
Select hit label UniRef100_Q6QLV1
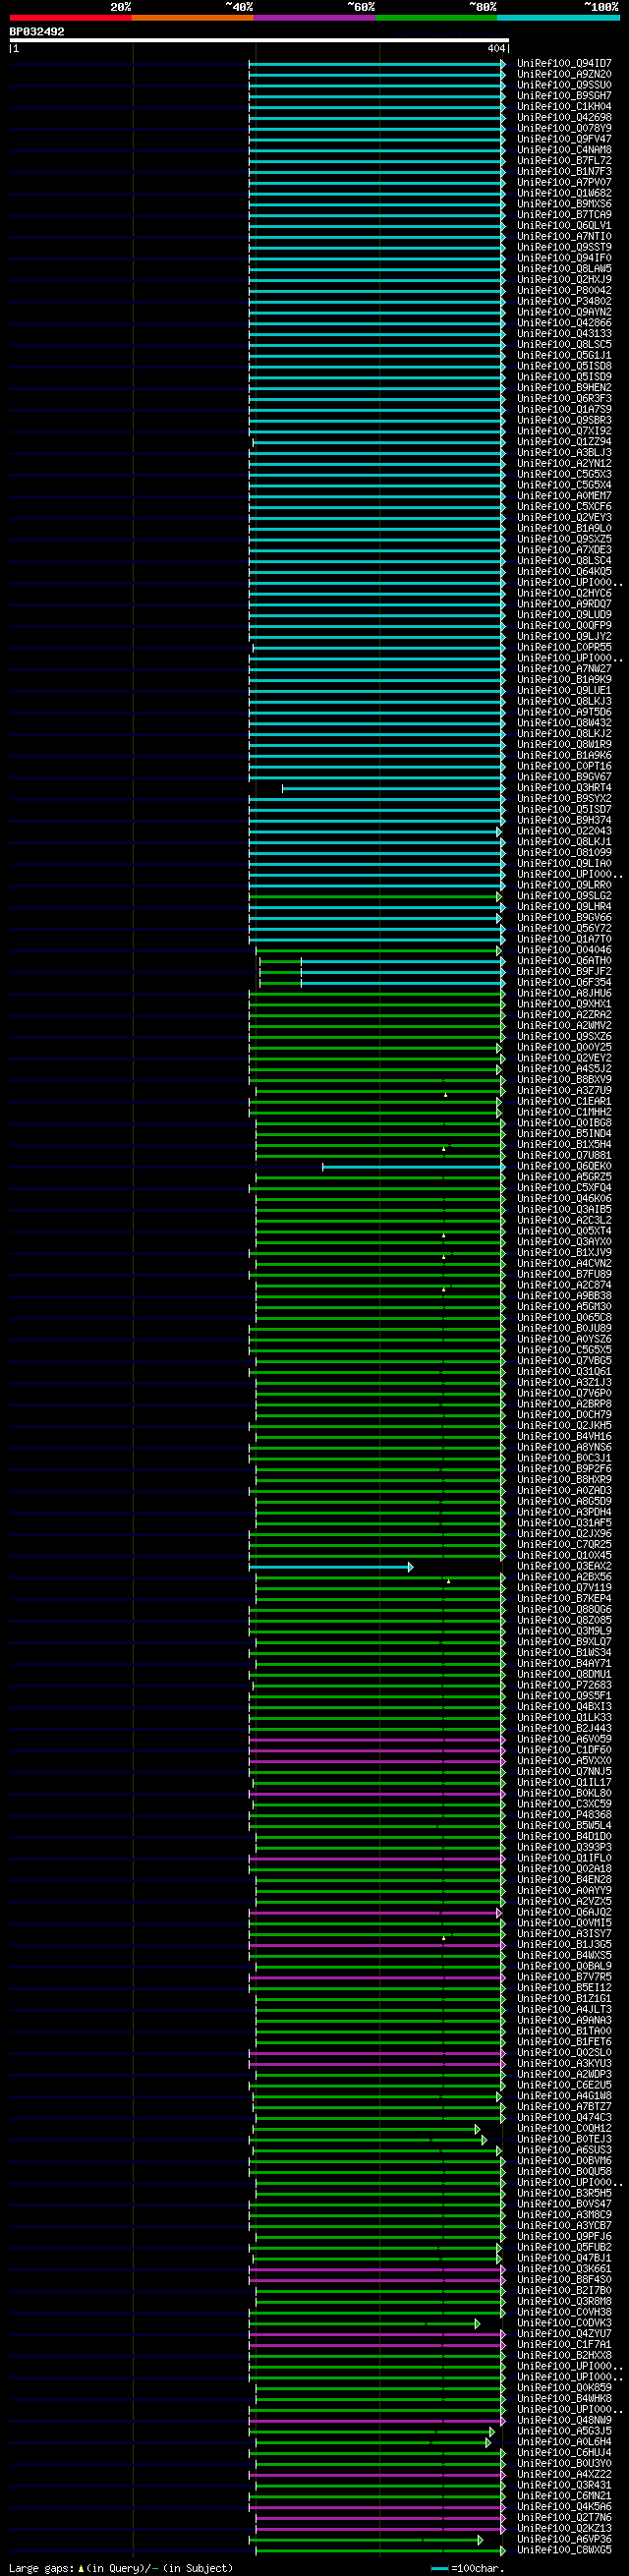(x=564, y=226)
